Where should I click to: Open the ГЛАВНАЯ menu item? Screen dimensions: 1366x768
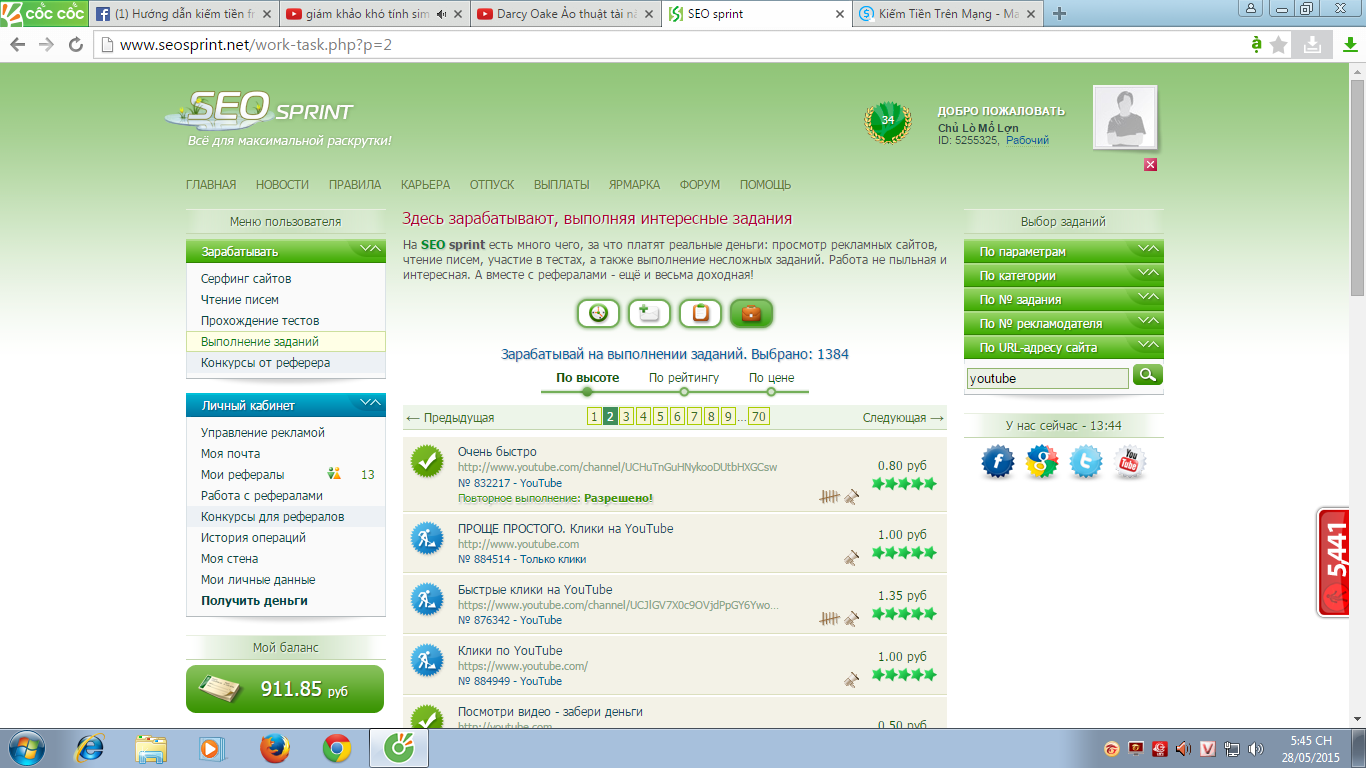[x=211, y=184]
